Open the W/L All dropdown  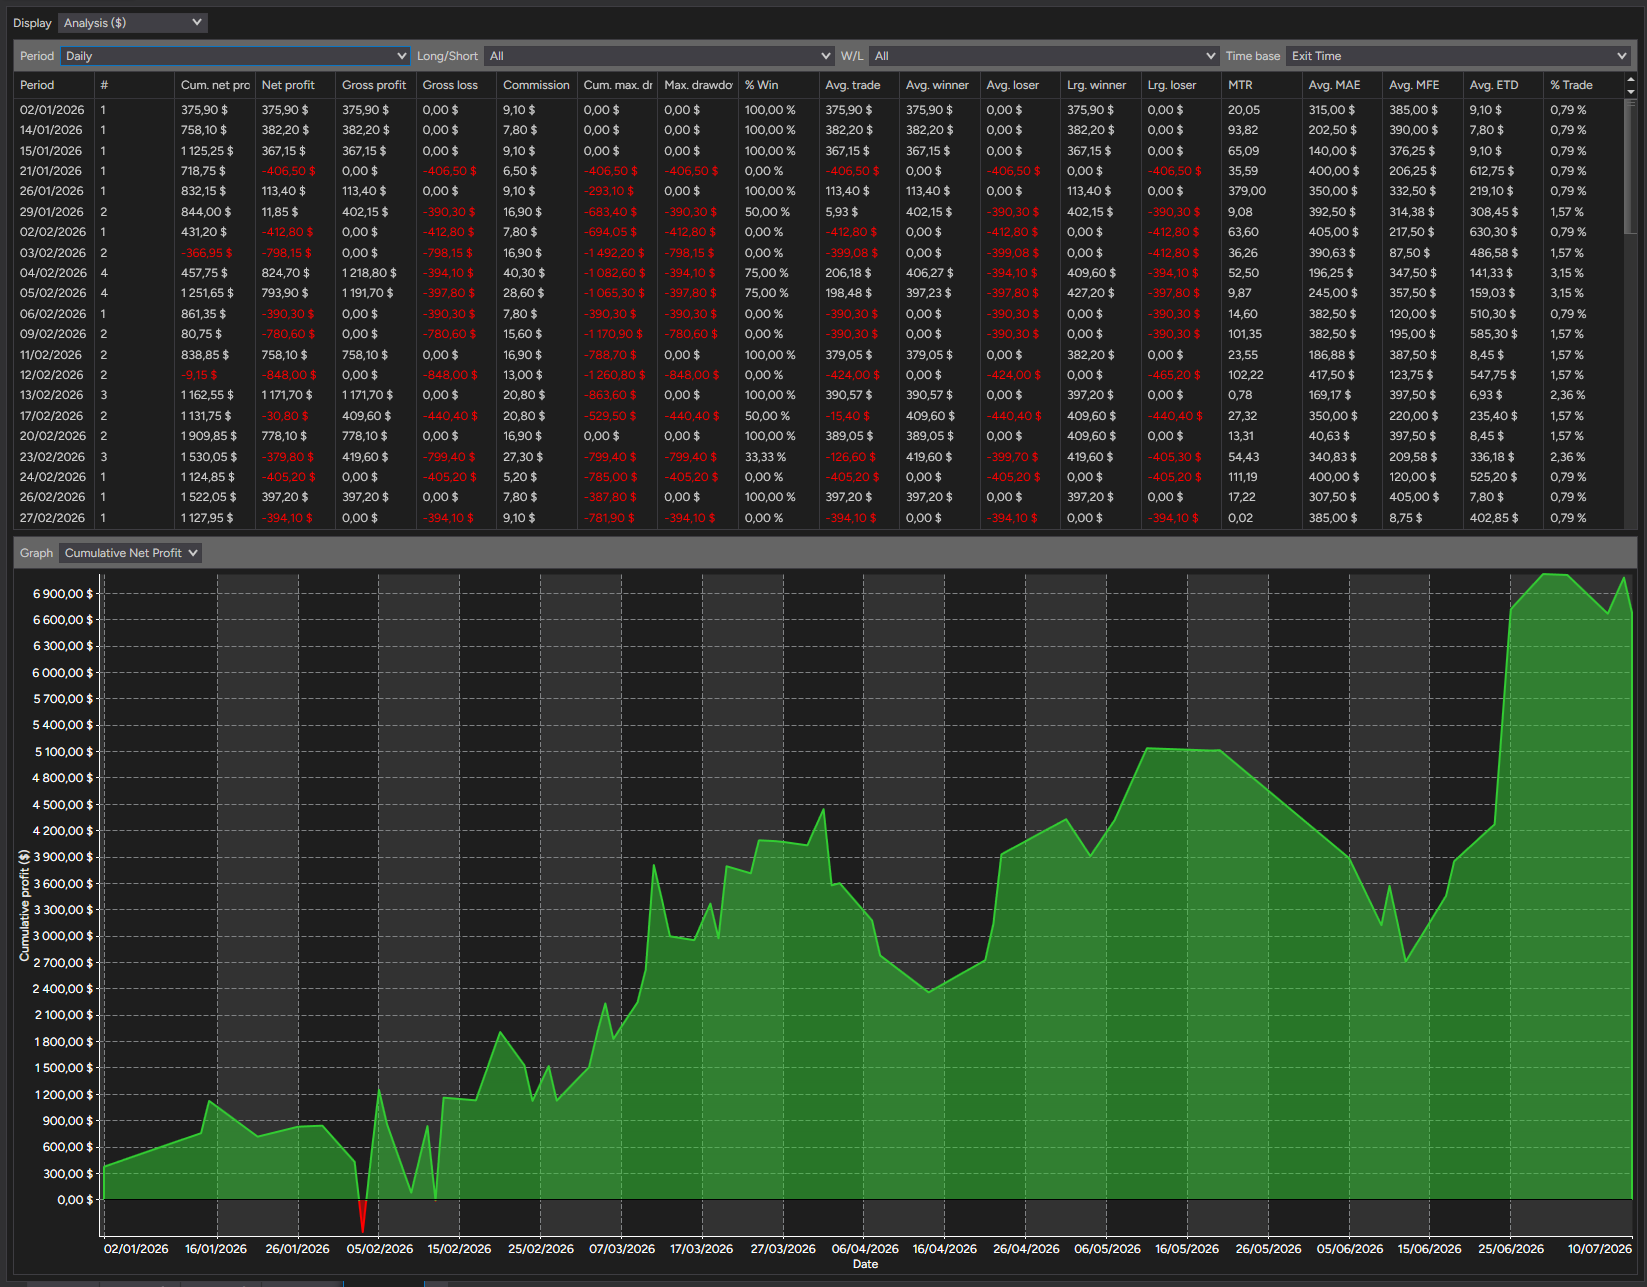pyautogui.click(x=1044, y=56)
